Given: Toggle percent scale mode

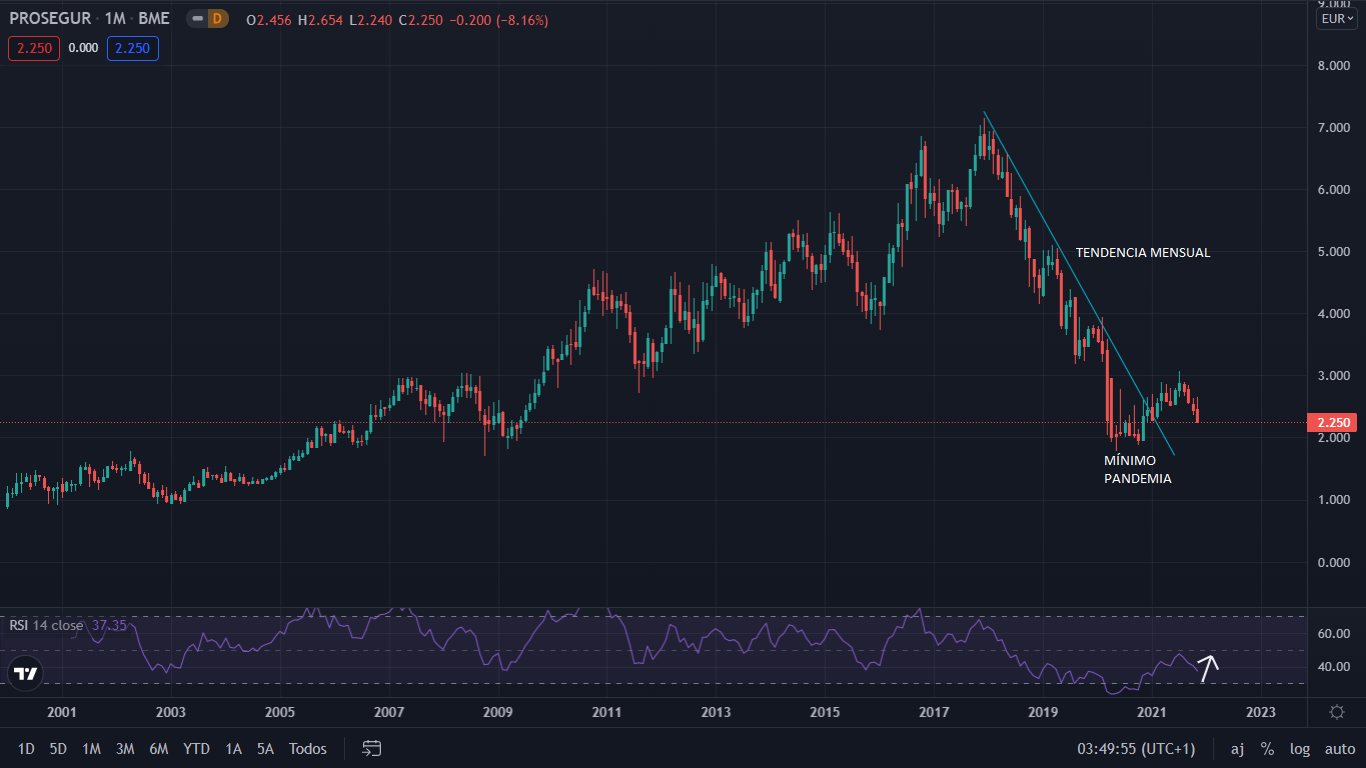Looking at the screenshot, I should click(x=1267, y=748).
